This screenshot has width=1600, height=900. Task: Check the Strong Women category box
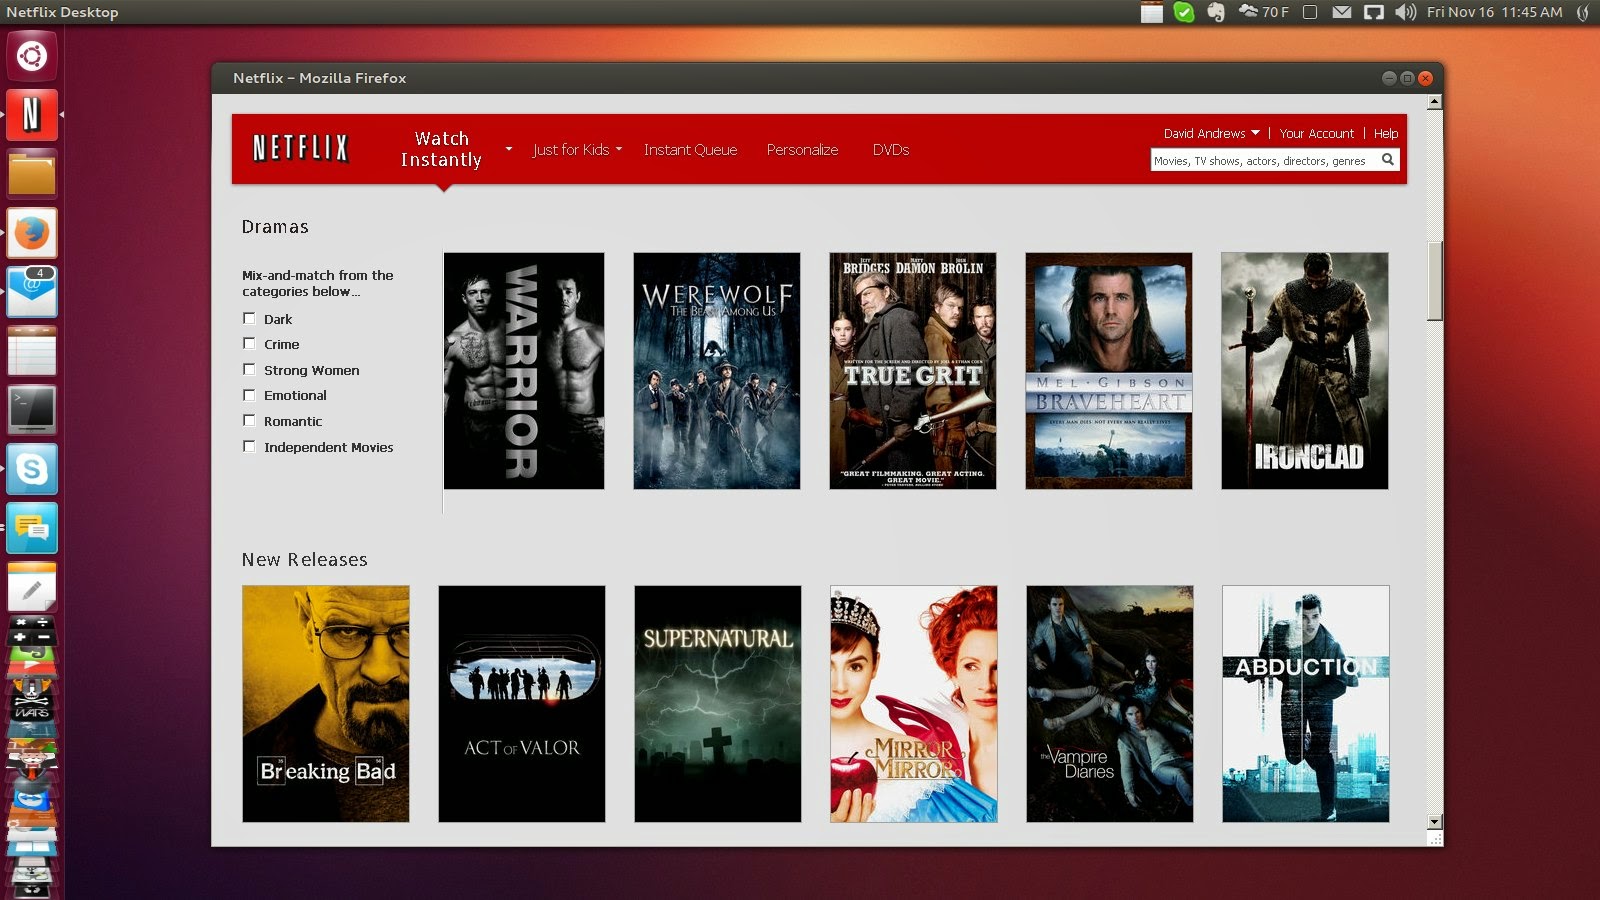click(249, 370)
